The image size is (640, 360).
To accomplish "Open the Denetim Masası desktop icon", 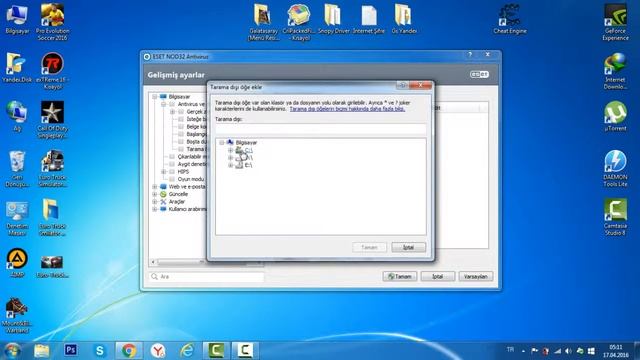I will click(17, 217).
